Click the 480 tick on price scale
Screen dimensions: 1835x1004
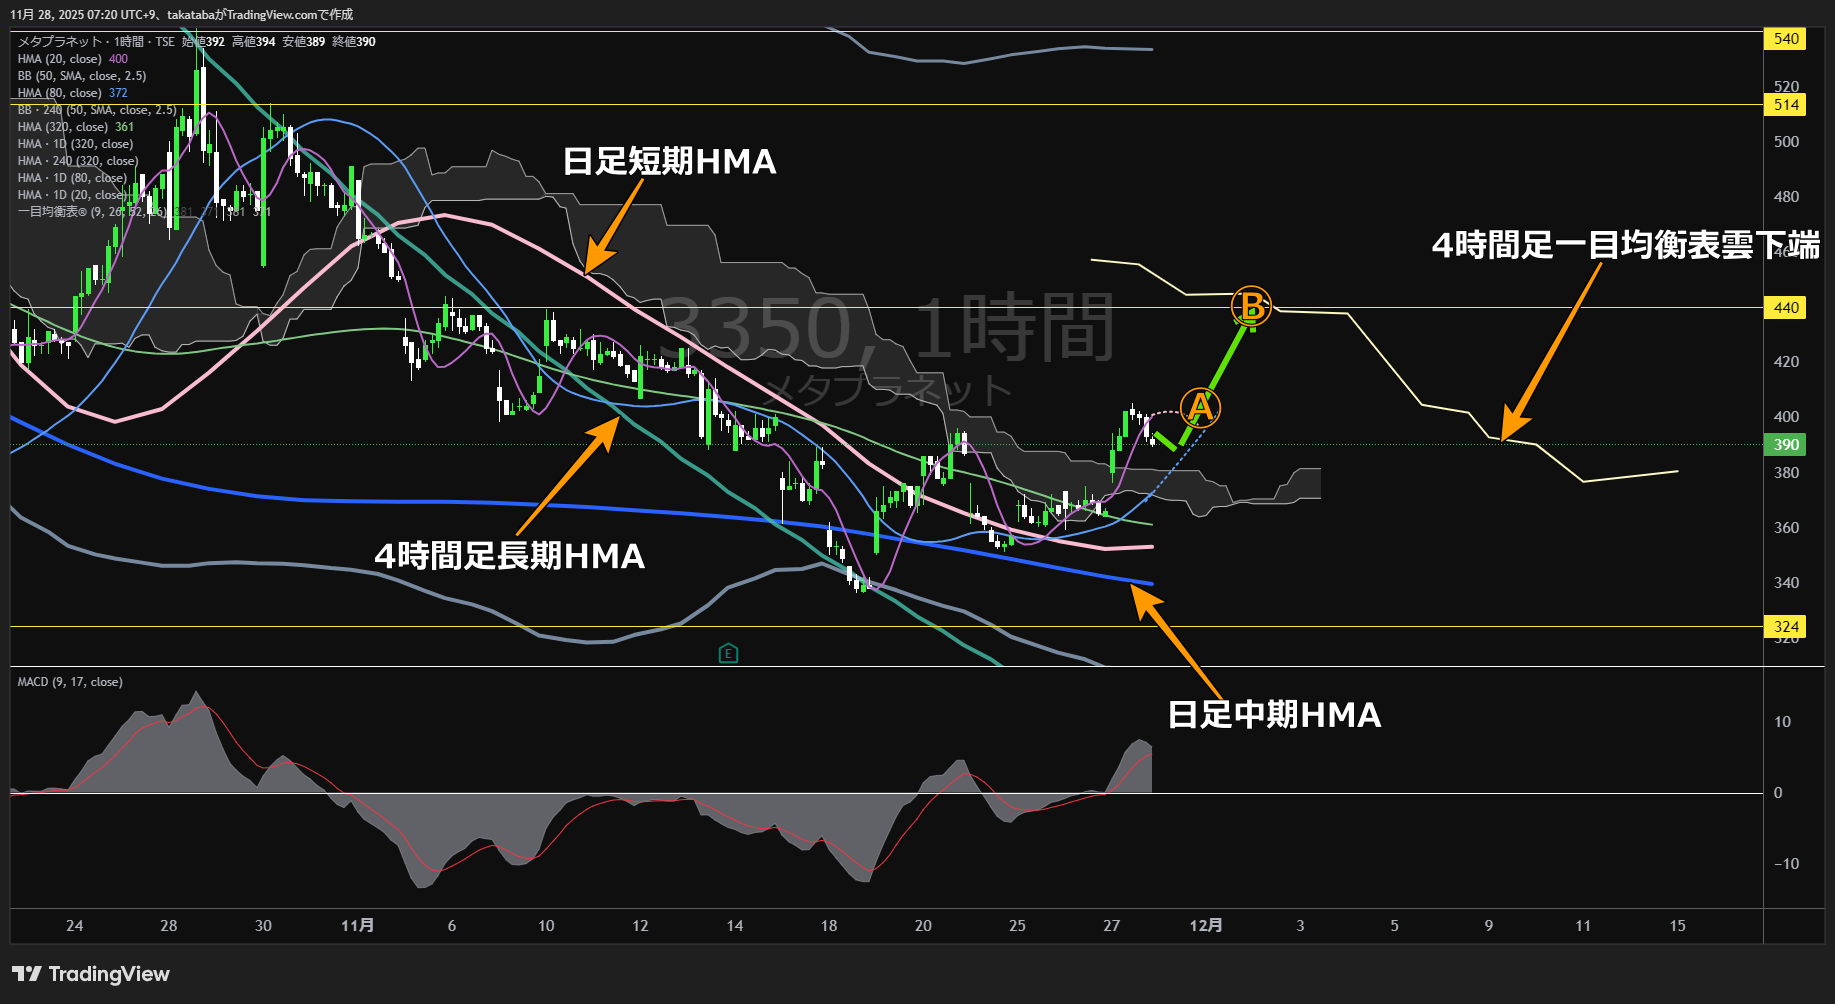(x=1786, y=197)
